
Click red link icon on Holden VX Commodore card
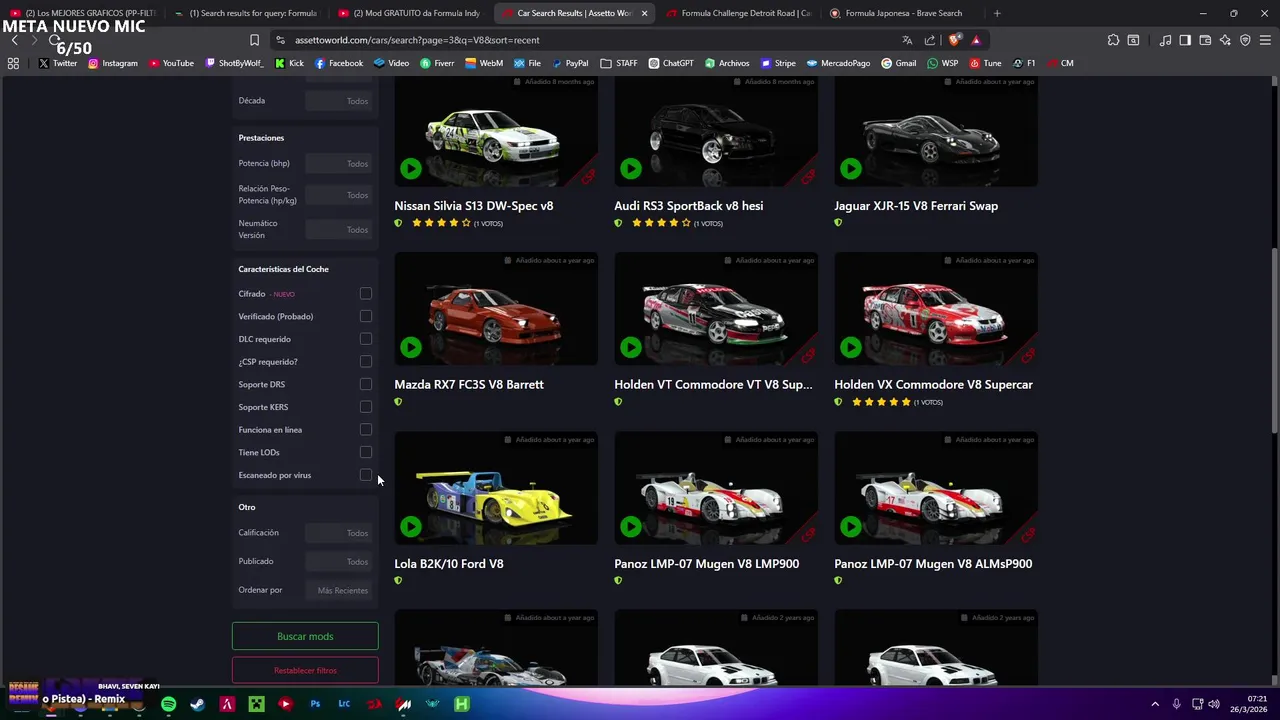click(x=1028, y=356)
